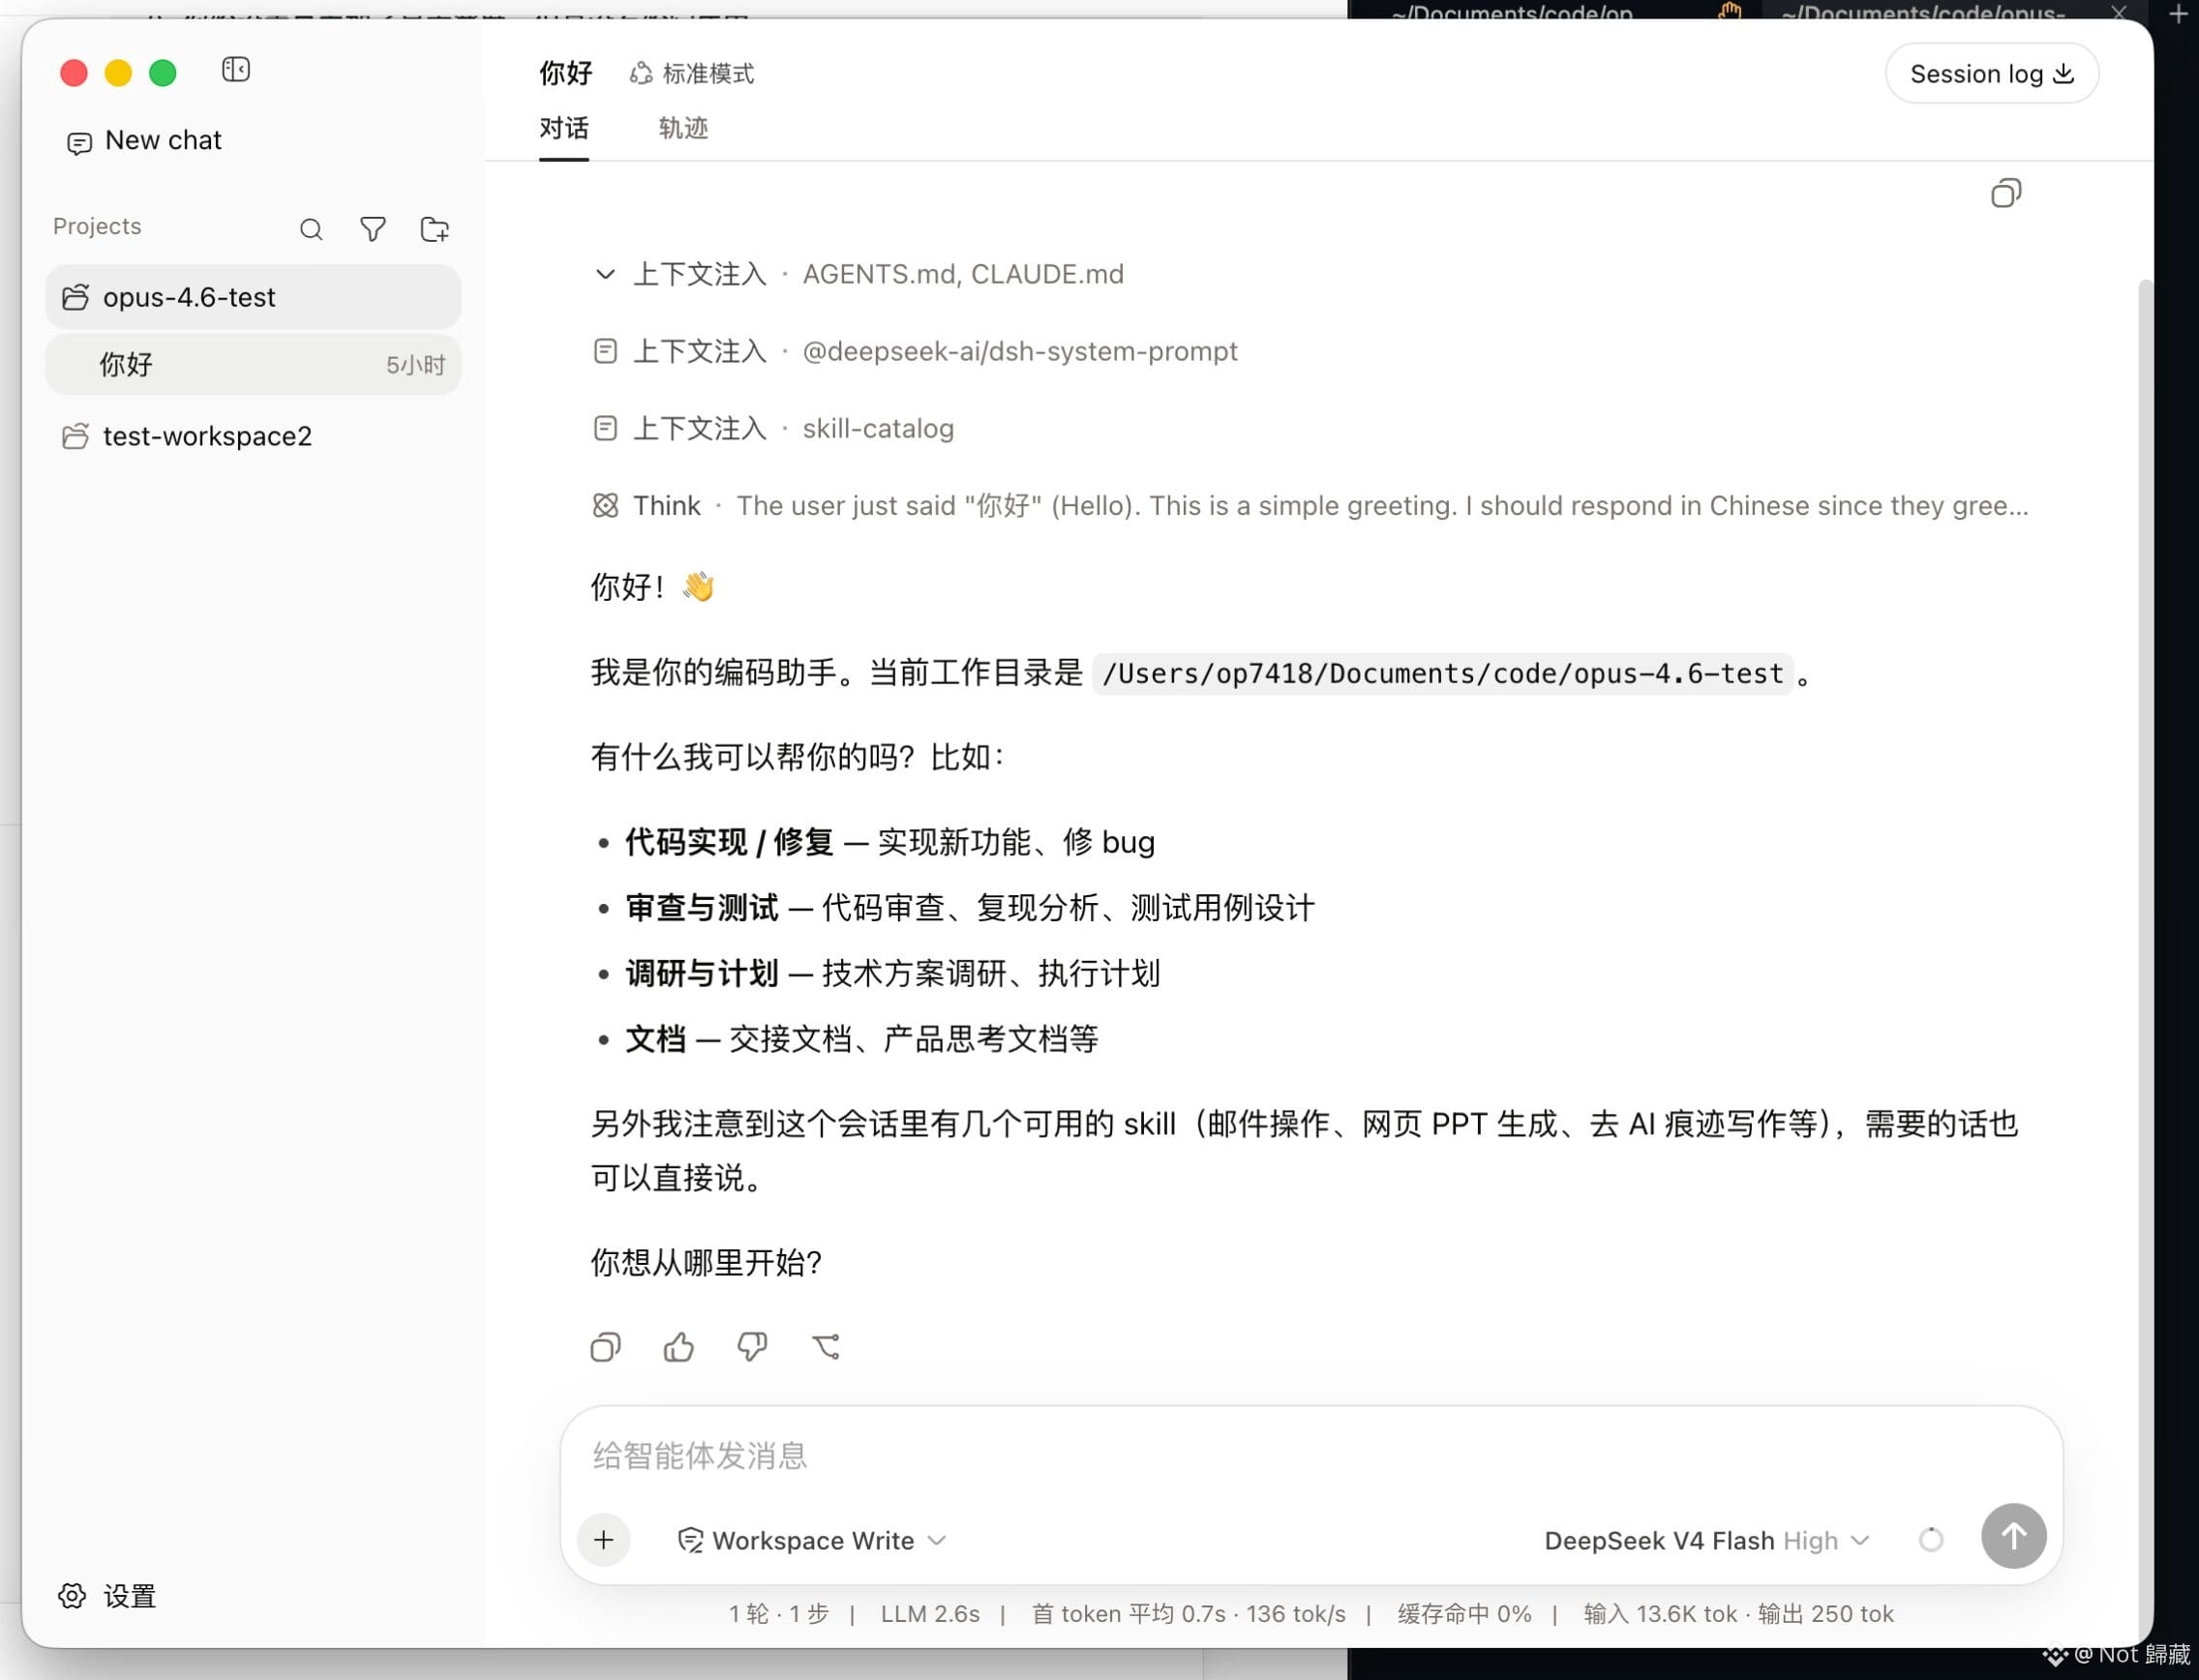Click the plus attachment button in composer
The height and width of the screenshot is (1680, 2199).
[x=604, y=1540]
